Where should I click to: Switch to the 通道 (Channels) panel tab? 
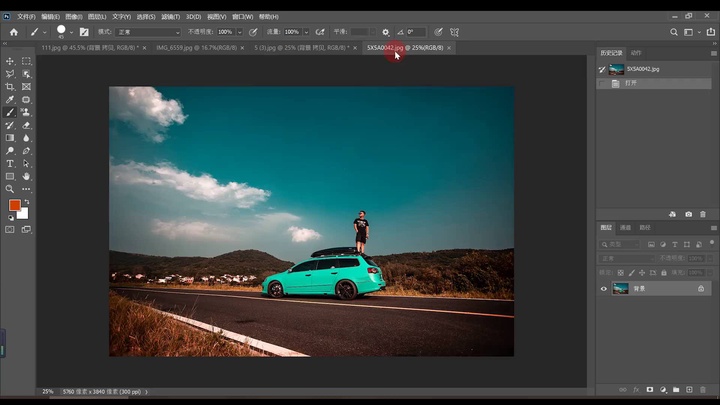tap(626, 228)
